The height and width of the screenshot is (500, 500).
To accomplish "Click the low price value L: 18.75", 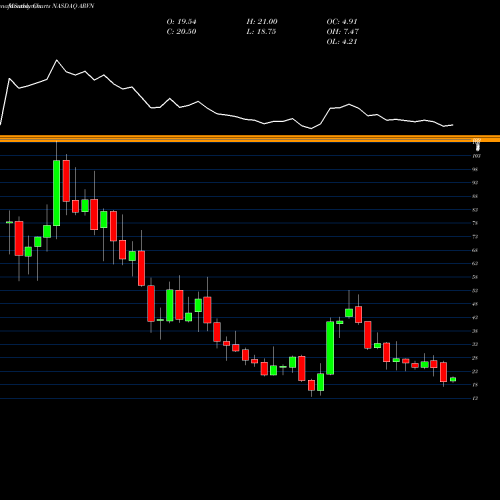I will pos(261,32).
